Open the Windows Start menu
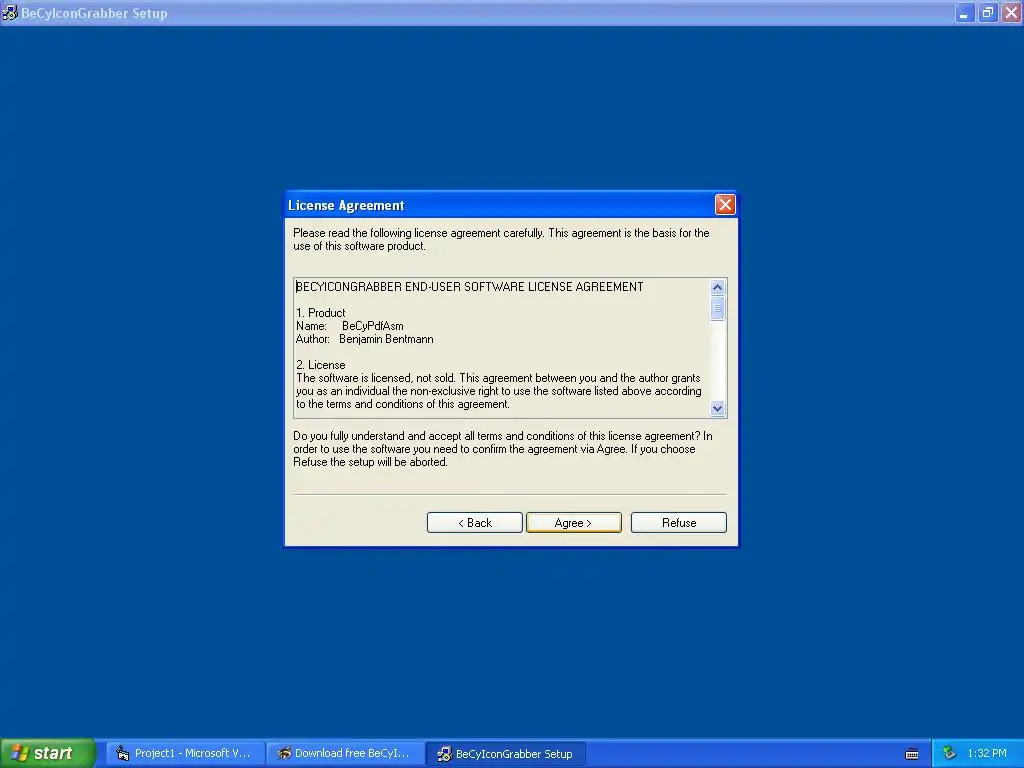Viewport: 1024px width, 768px height. pos(48,753)
